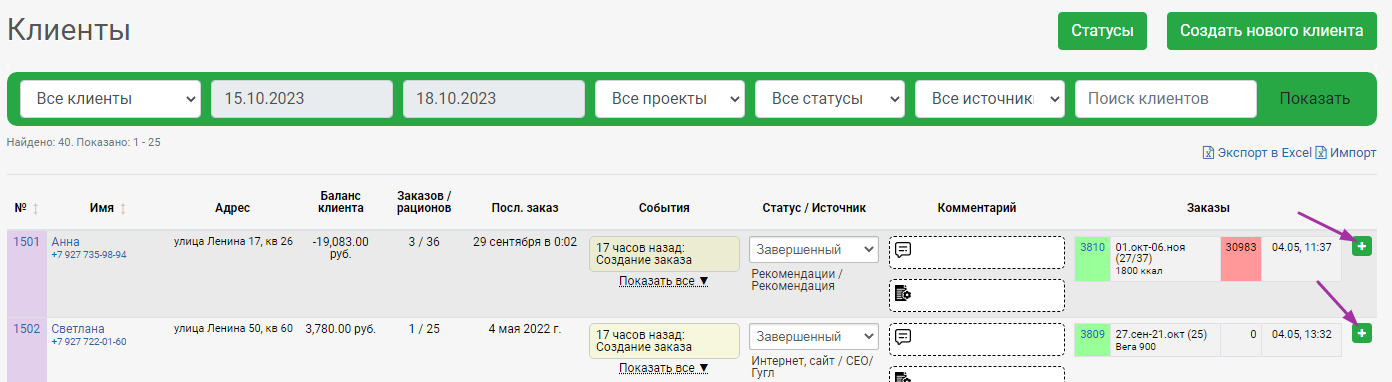The image size is (1392, 382).
Task: Open comment bubble icon in Светлана's row
Action: (903, 336)
